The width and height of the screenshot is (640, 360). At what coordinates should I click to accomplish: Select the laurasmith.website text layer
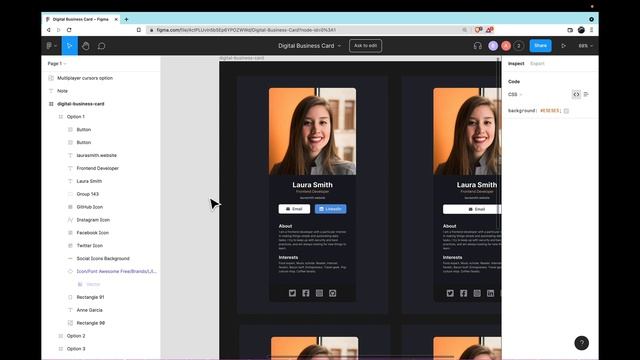click(x=97, y=156)
